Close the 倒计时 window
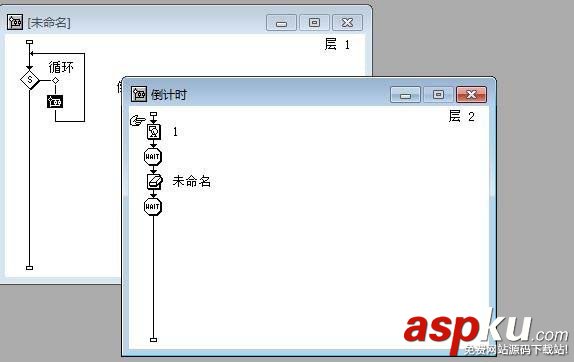 point(472,95)
